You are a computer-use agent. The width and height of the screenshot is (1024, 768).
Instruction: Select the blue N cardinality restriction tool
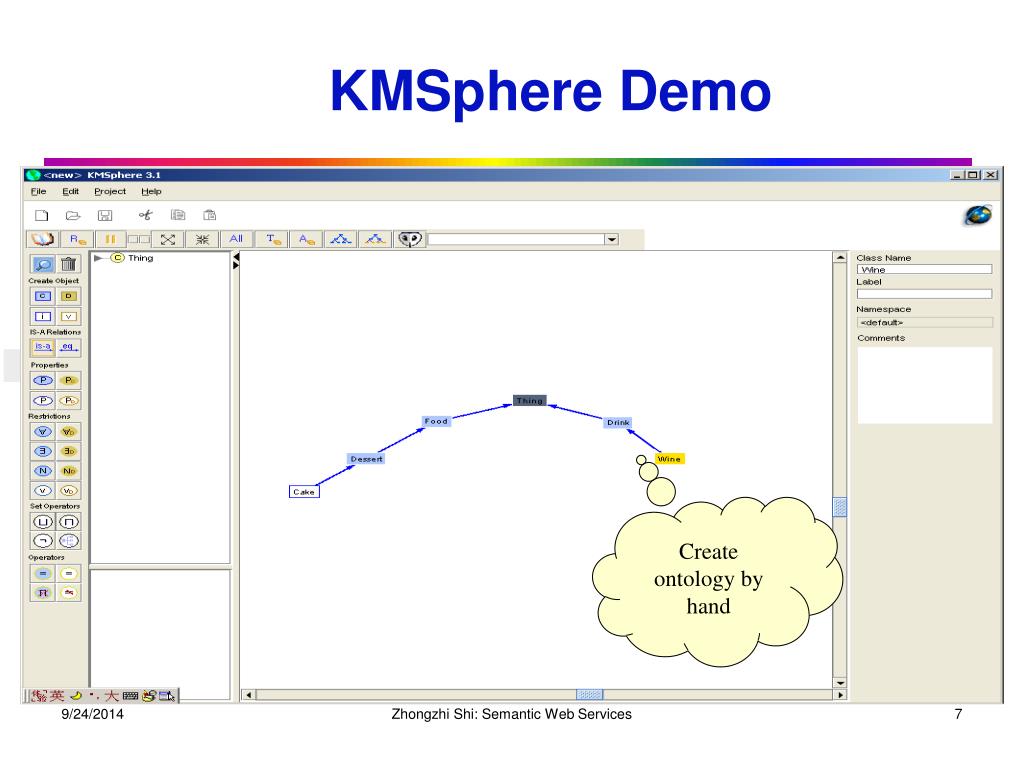[x=43, y=471]
